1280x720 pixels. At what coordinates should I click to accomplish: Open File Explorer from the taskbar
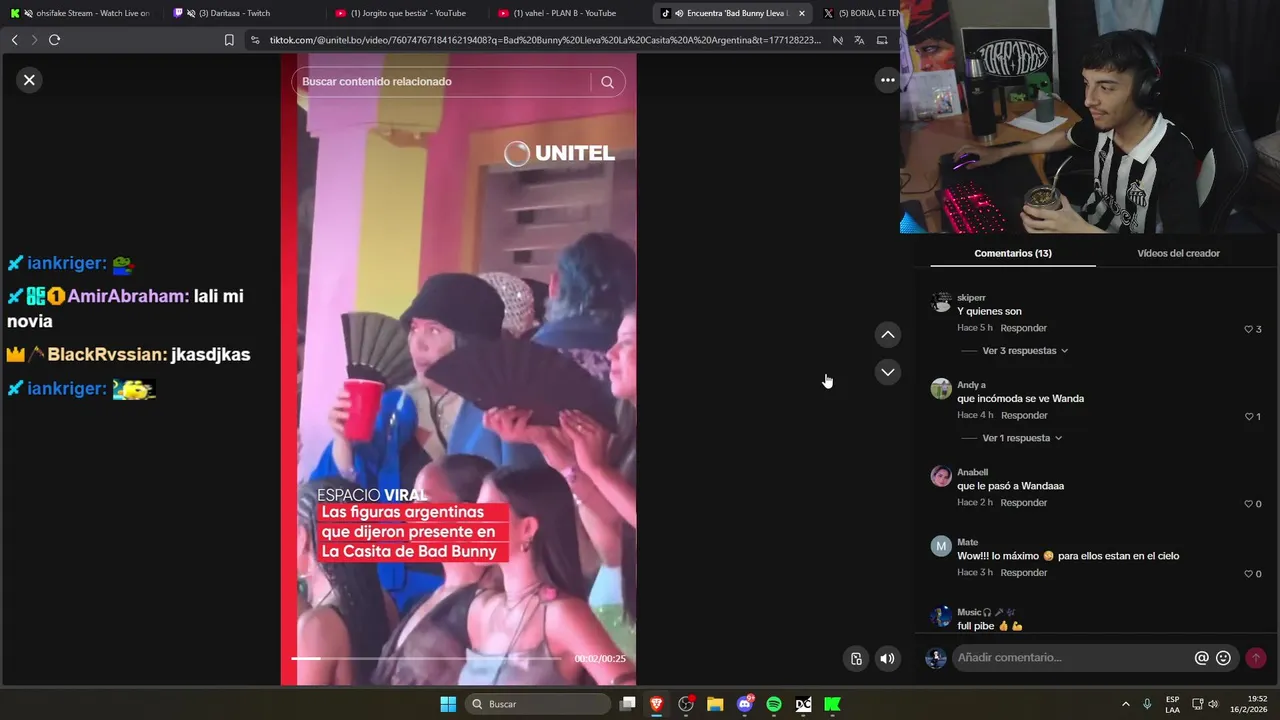715,704
